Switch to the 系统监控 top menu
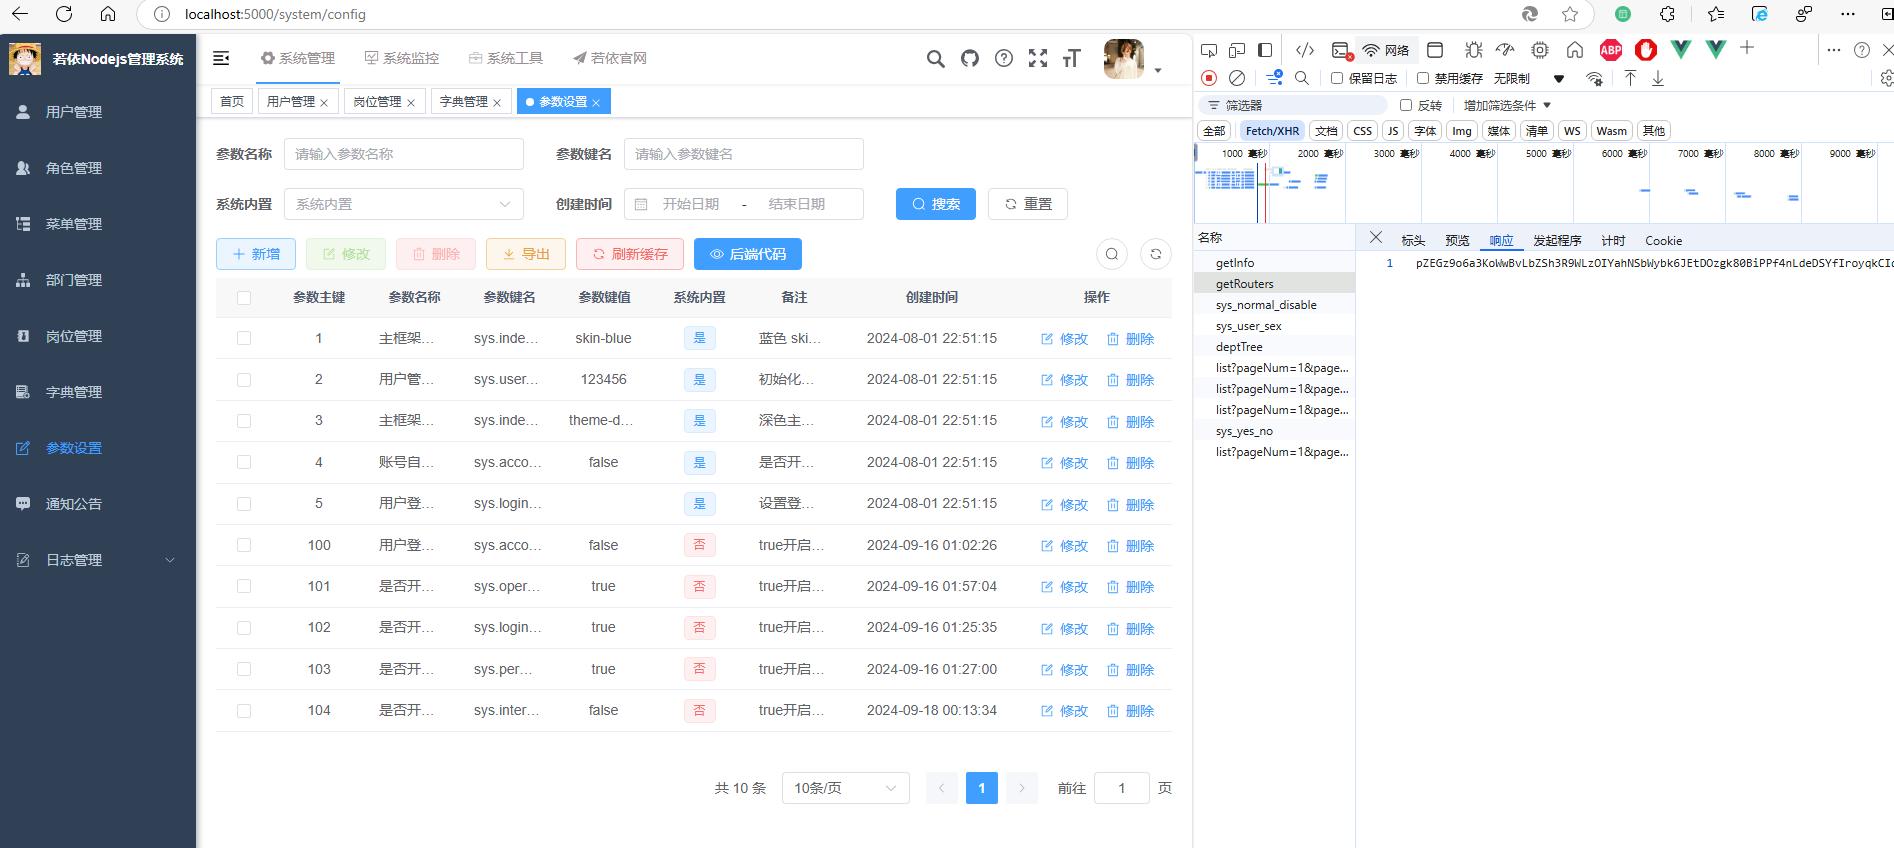The height and width of the screenshot is (848, 1894). coord(401,58)
